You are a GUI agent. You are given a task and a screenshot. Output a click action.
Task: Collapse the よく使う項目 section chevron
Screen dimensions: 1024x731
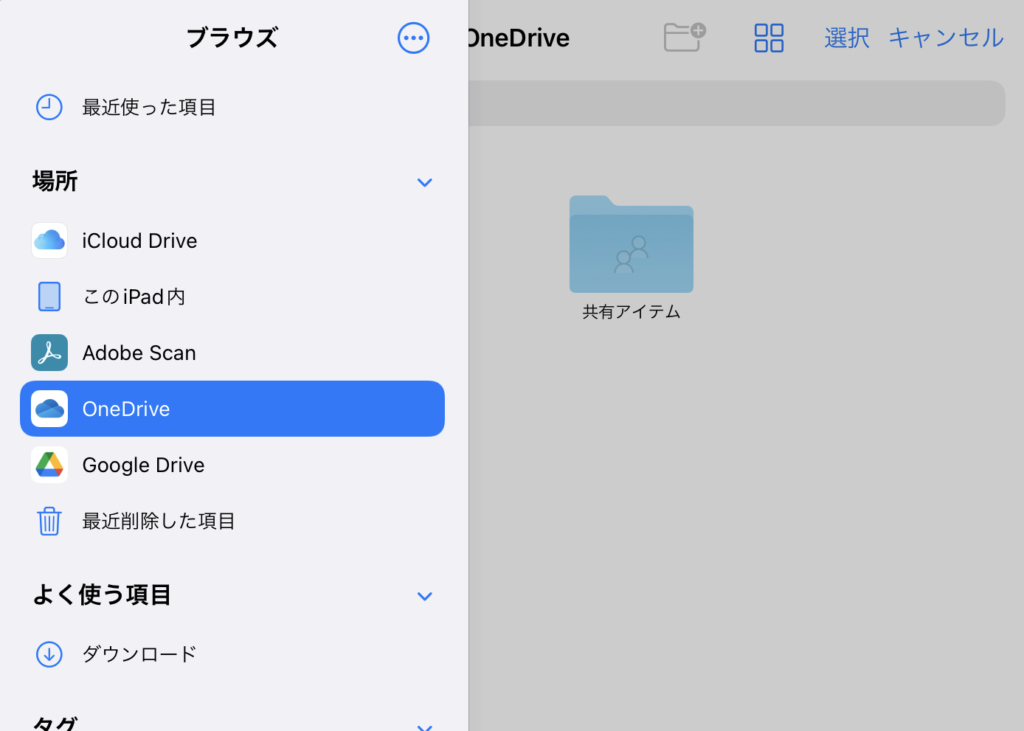(x=424, y=596)
